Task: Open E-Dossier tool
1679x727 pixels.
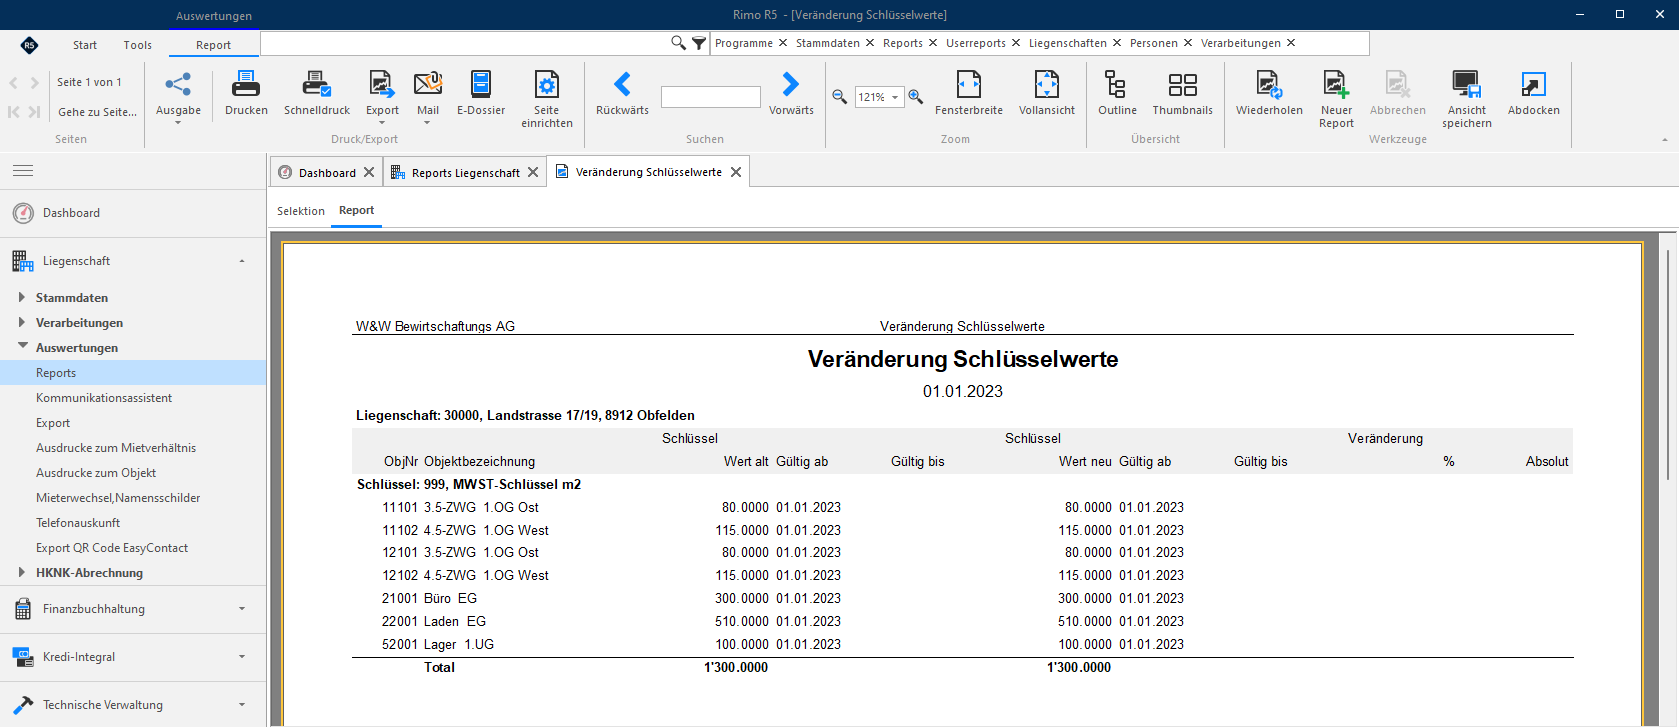Action: (x=481, y=94)
